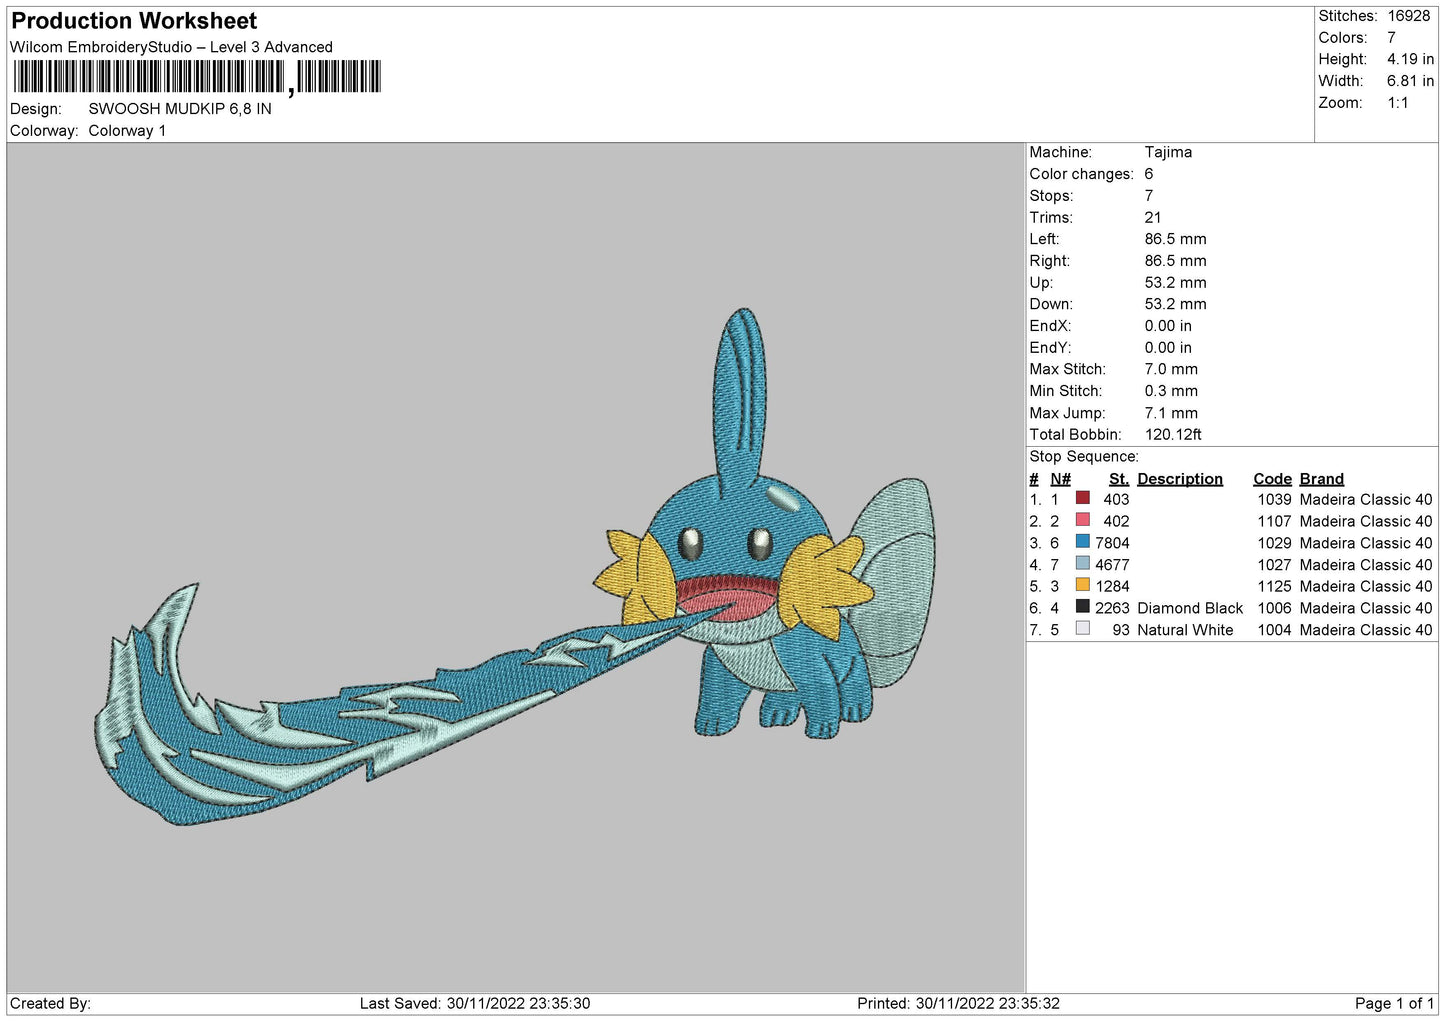The height and width of the screenshot is (1021, 1445).
Task: Click the N# column header
Action: tap(1060, 479)
